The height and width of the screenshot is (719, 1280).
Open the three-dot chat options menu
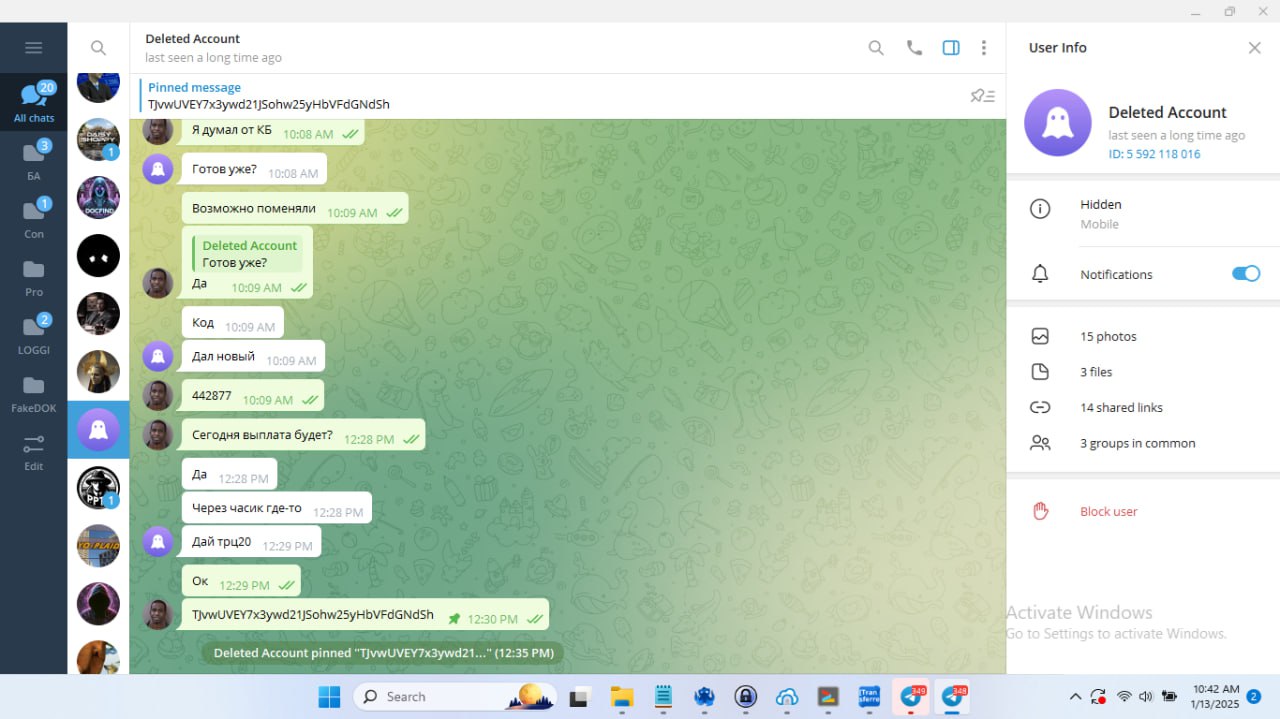(984, 47)
